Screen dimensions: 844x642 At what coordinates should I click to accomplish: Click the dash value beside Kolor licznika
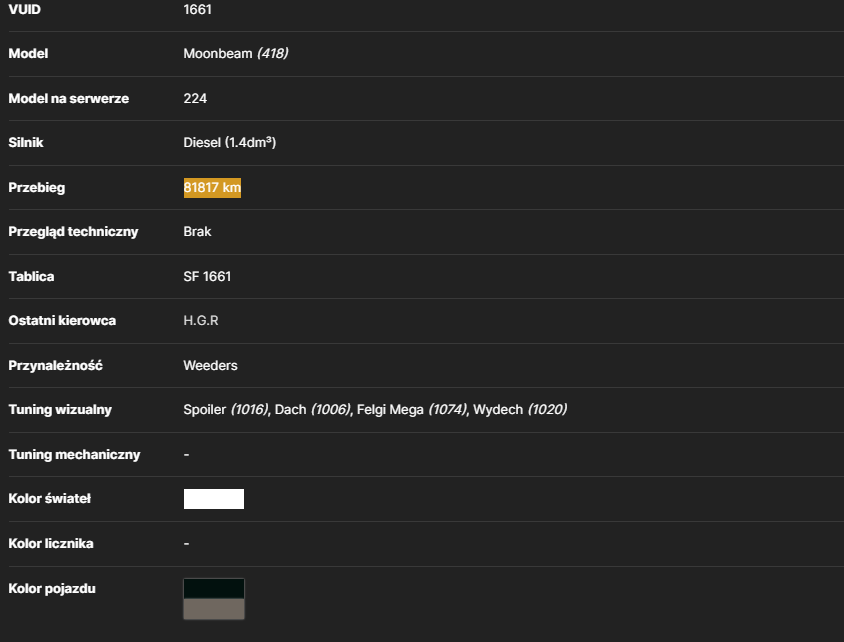pos(186,544)
